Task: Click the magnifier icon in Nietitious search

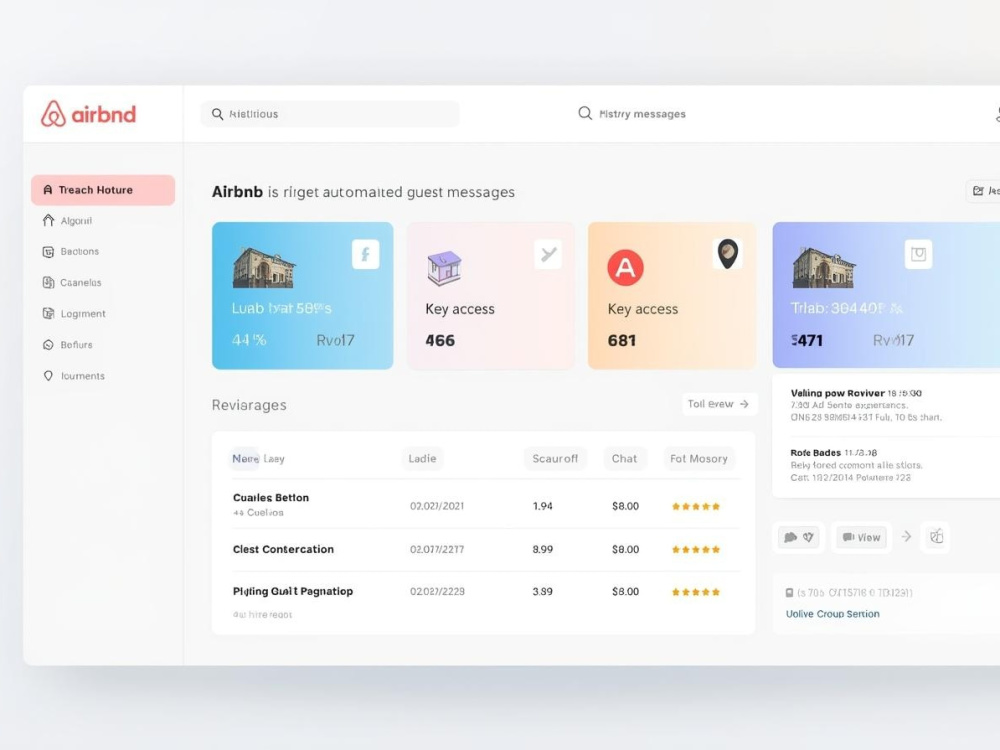Action: coord(217,114)
